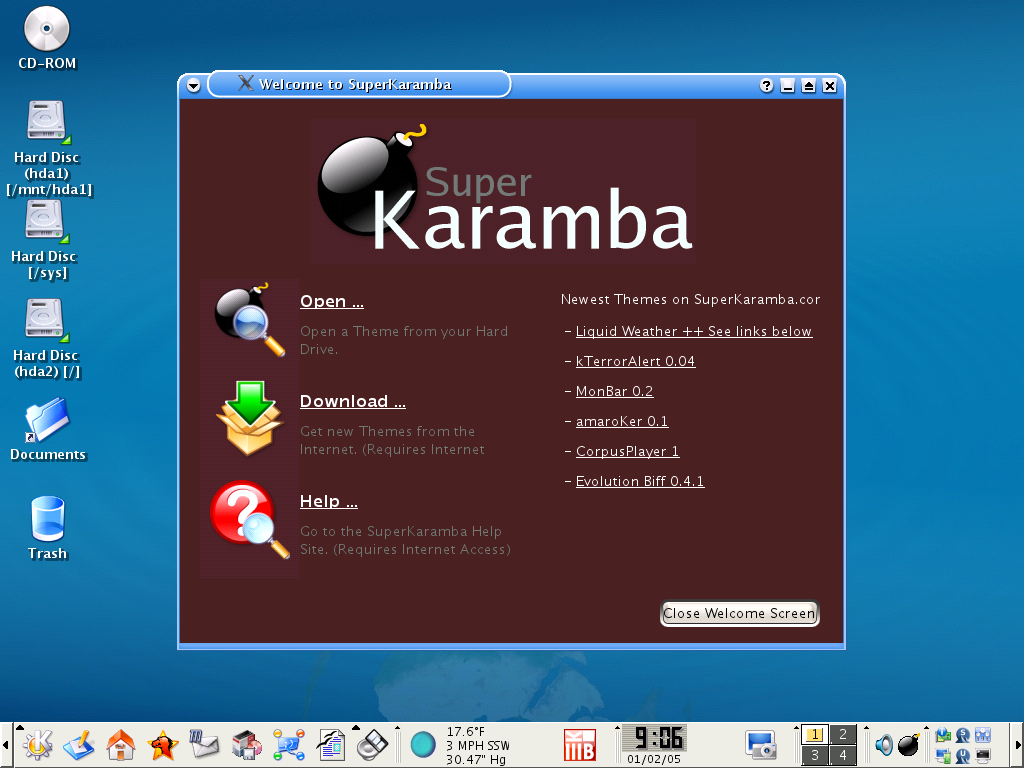The image size is (1024, 768).
Task: Click the Help red question mark icon
Action: pos(249,518)
